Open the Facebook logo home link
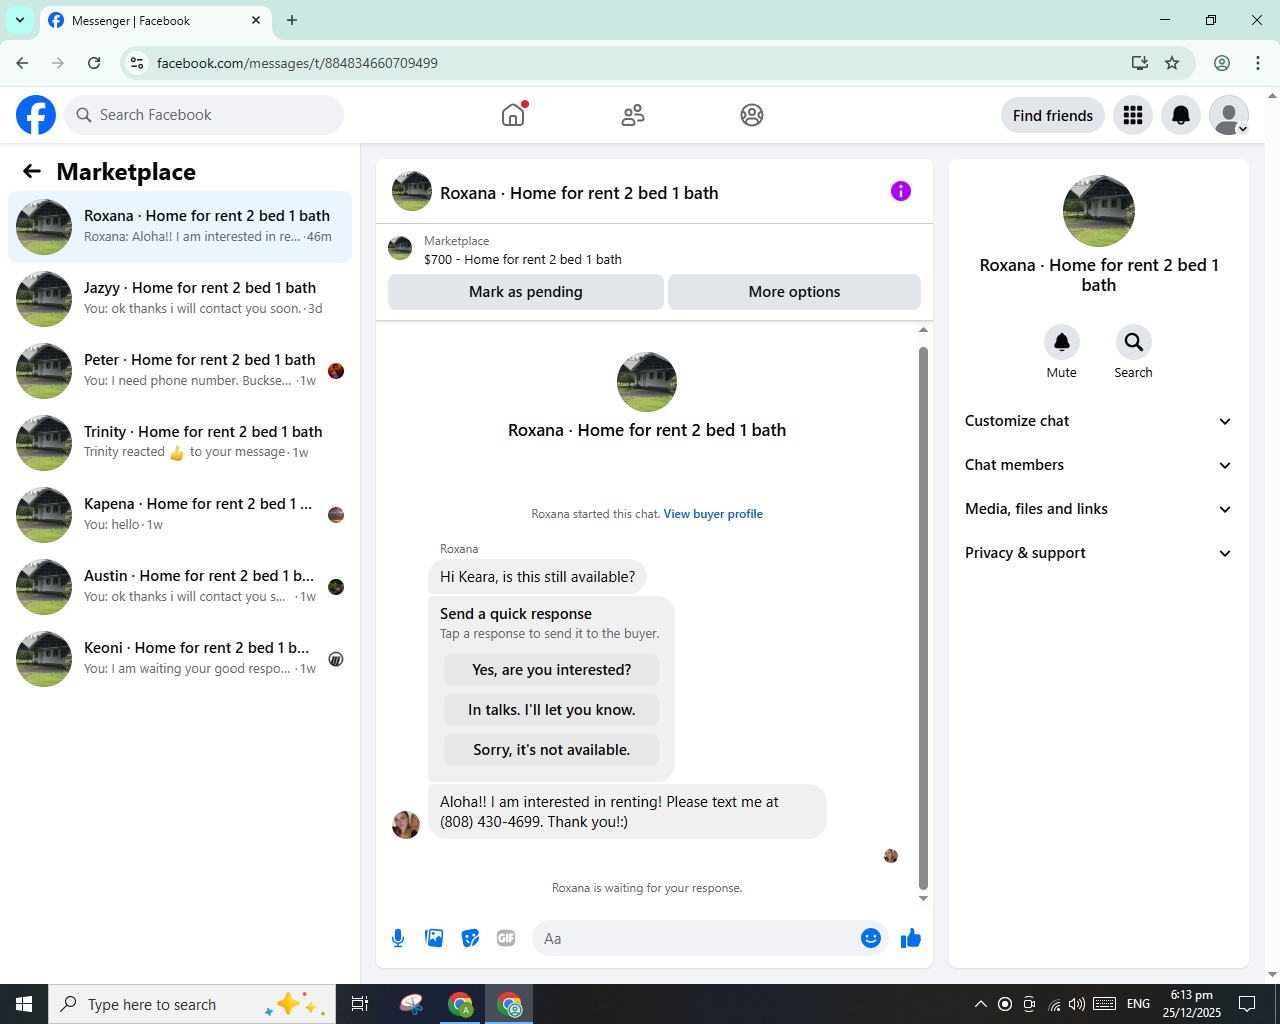 pos(36,115)
